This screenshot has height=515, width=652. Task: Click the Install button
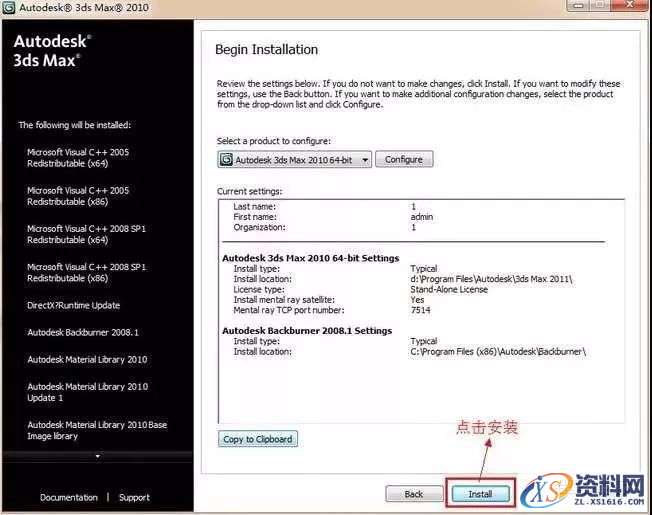click(480, 494)
